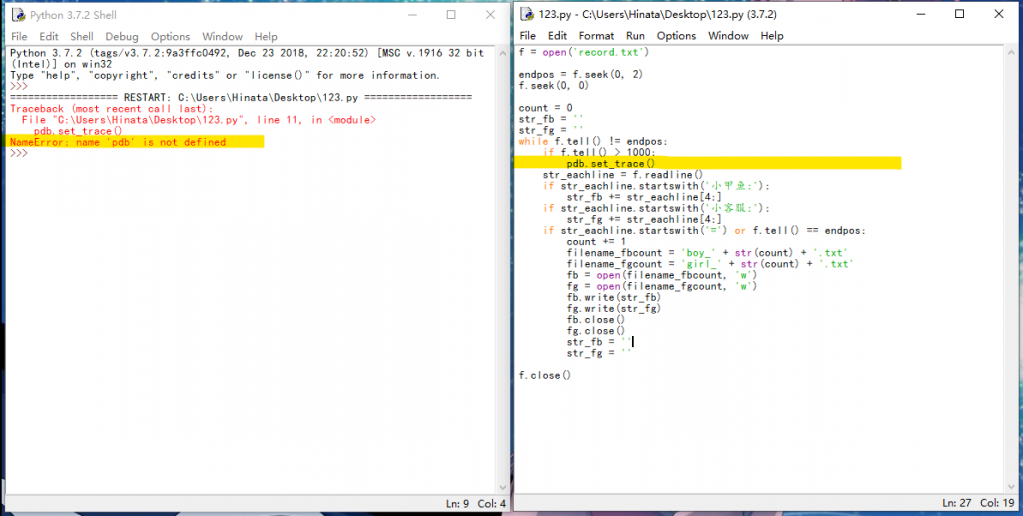The width and height of the screenshot is (1023, 516).
Task: Open the Format menu in the editor
Action: pyautogui.click(x=597, y=36)
